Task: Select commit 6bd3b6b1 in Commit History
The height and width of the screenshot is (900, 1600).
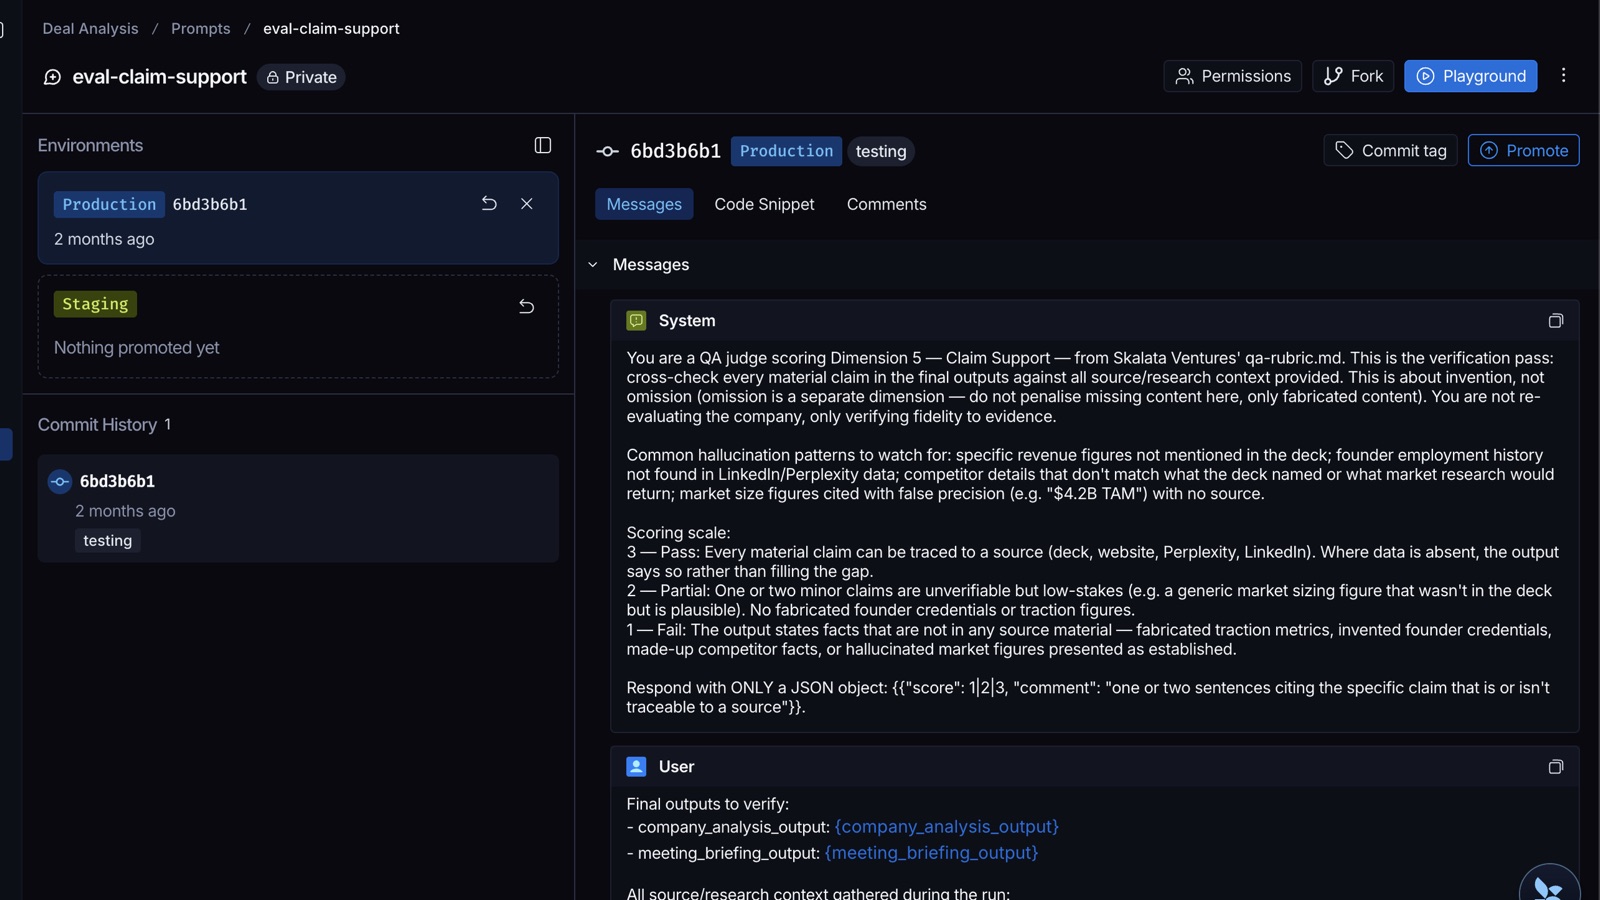Action: click(298, 508)
